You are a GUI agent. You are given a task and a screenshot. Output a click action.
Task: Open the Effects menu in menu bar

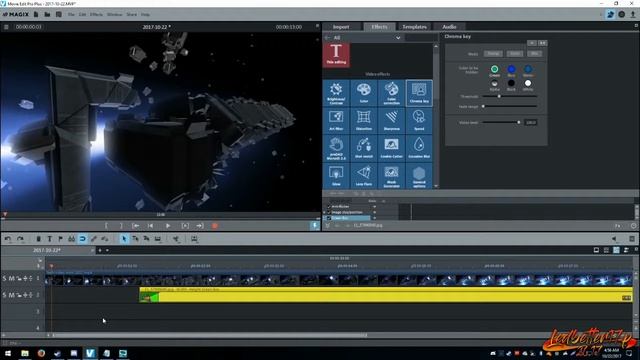click(x=96, y=14)
